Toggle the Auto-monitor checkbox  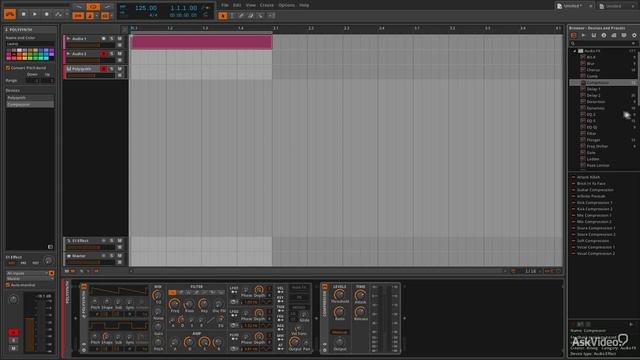pyautogui.click(x=8, y=285)
